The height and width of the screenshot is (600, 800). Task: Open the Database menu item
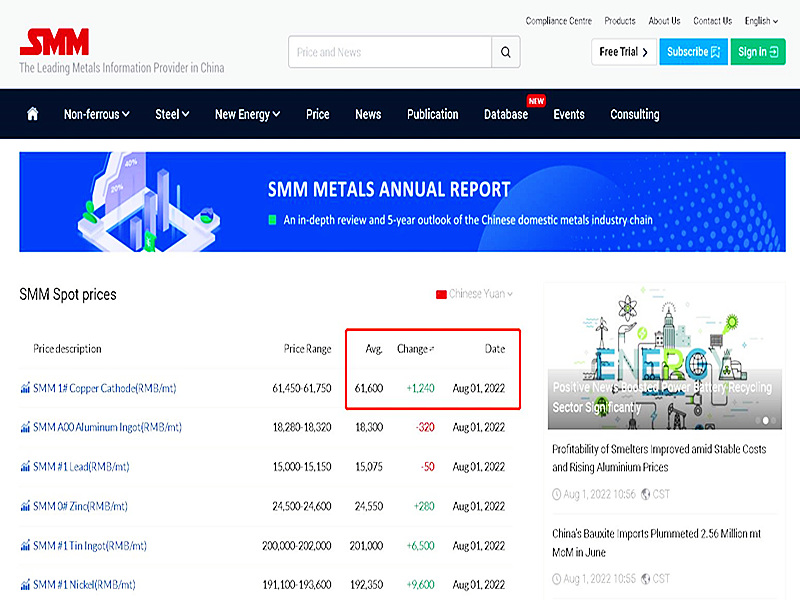[506, 114]
